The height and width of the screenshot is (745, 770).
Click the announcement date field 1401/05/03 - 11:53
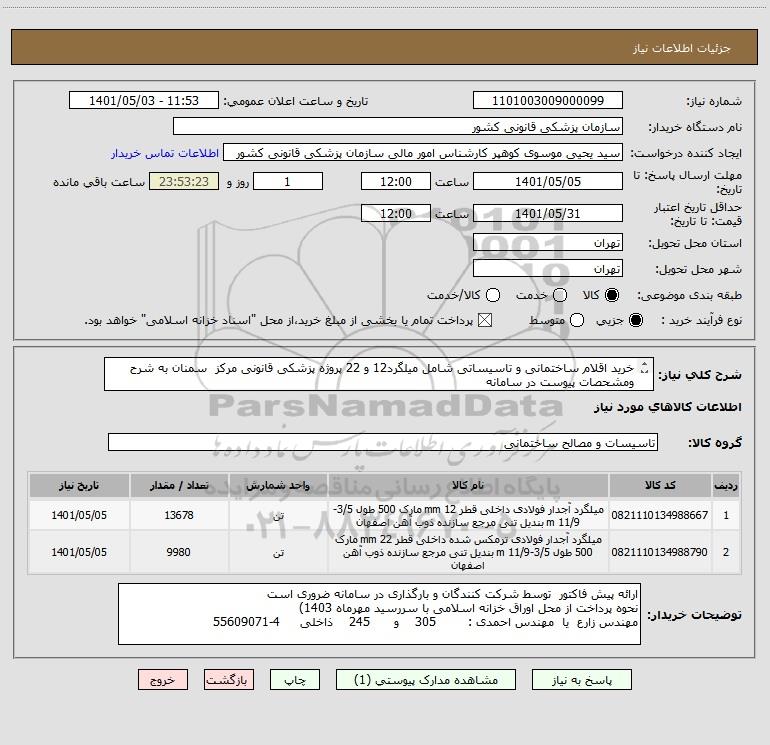(x=144, y=100)
